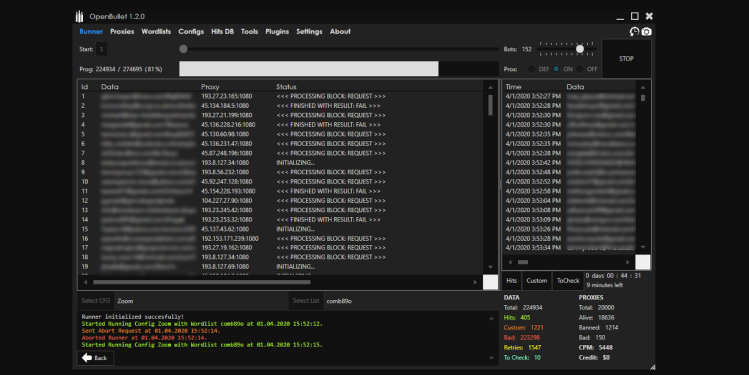The width and height of the screenshot is (749, 375).
Task: Click the Custom: 1221 statistic
Action: (524, 327)
